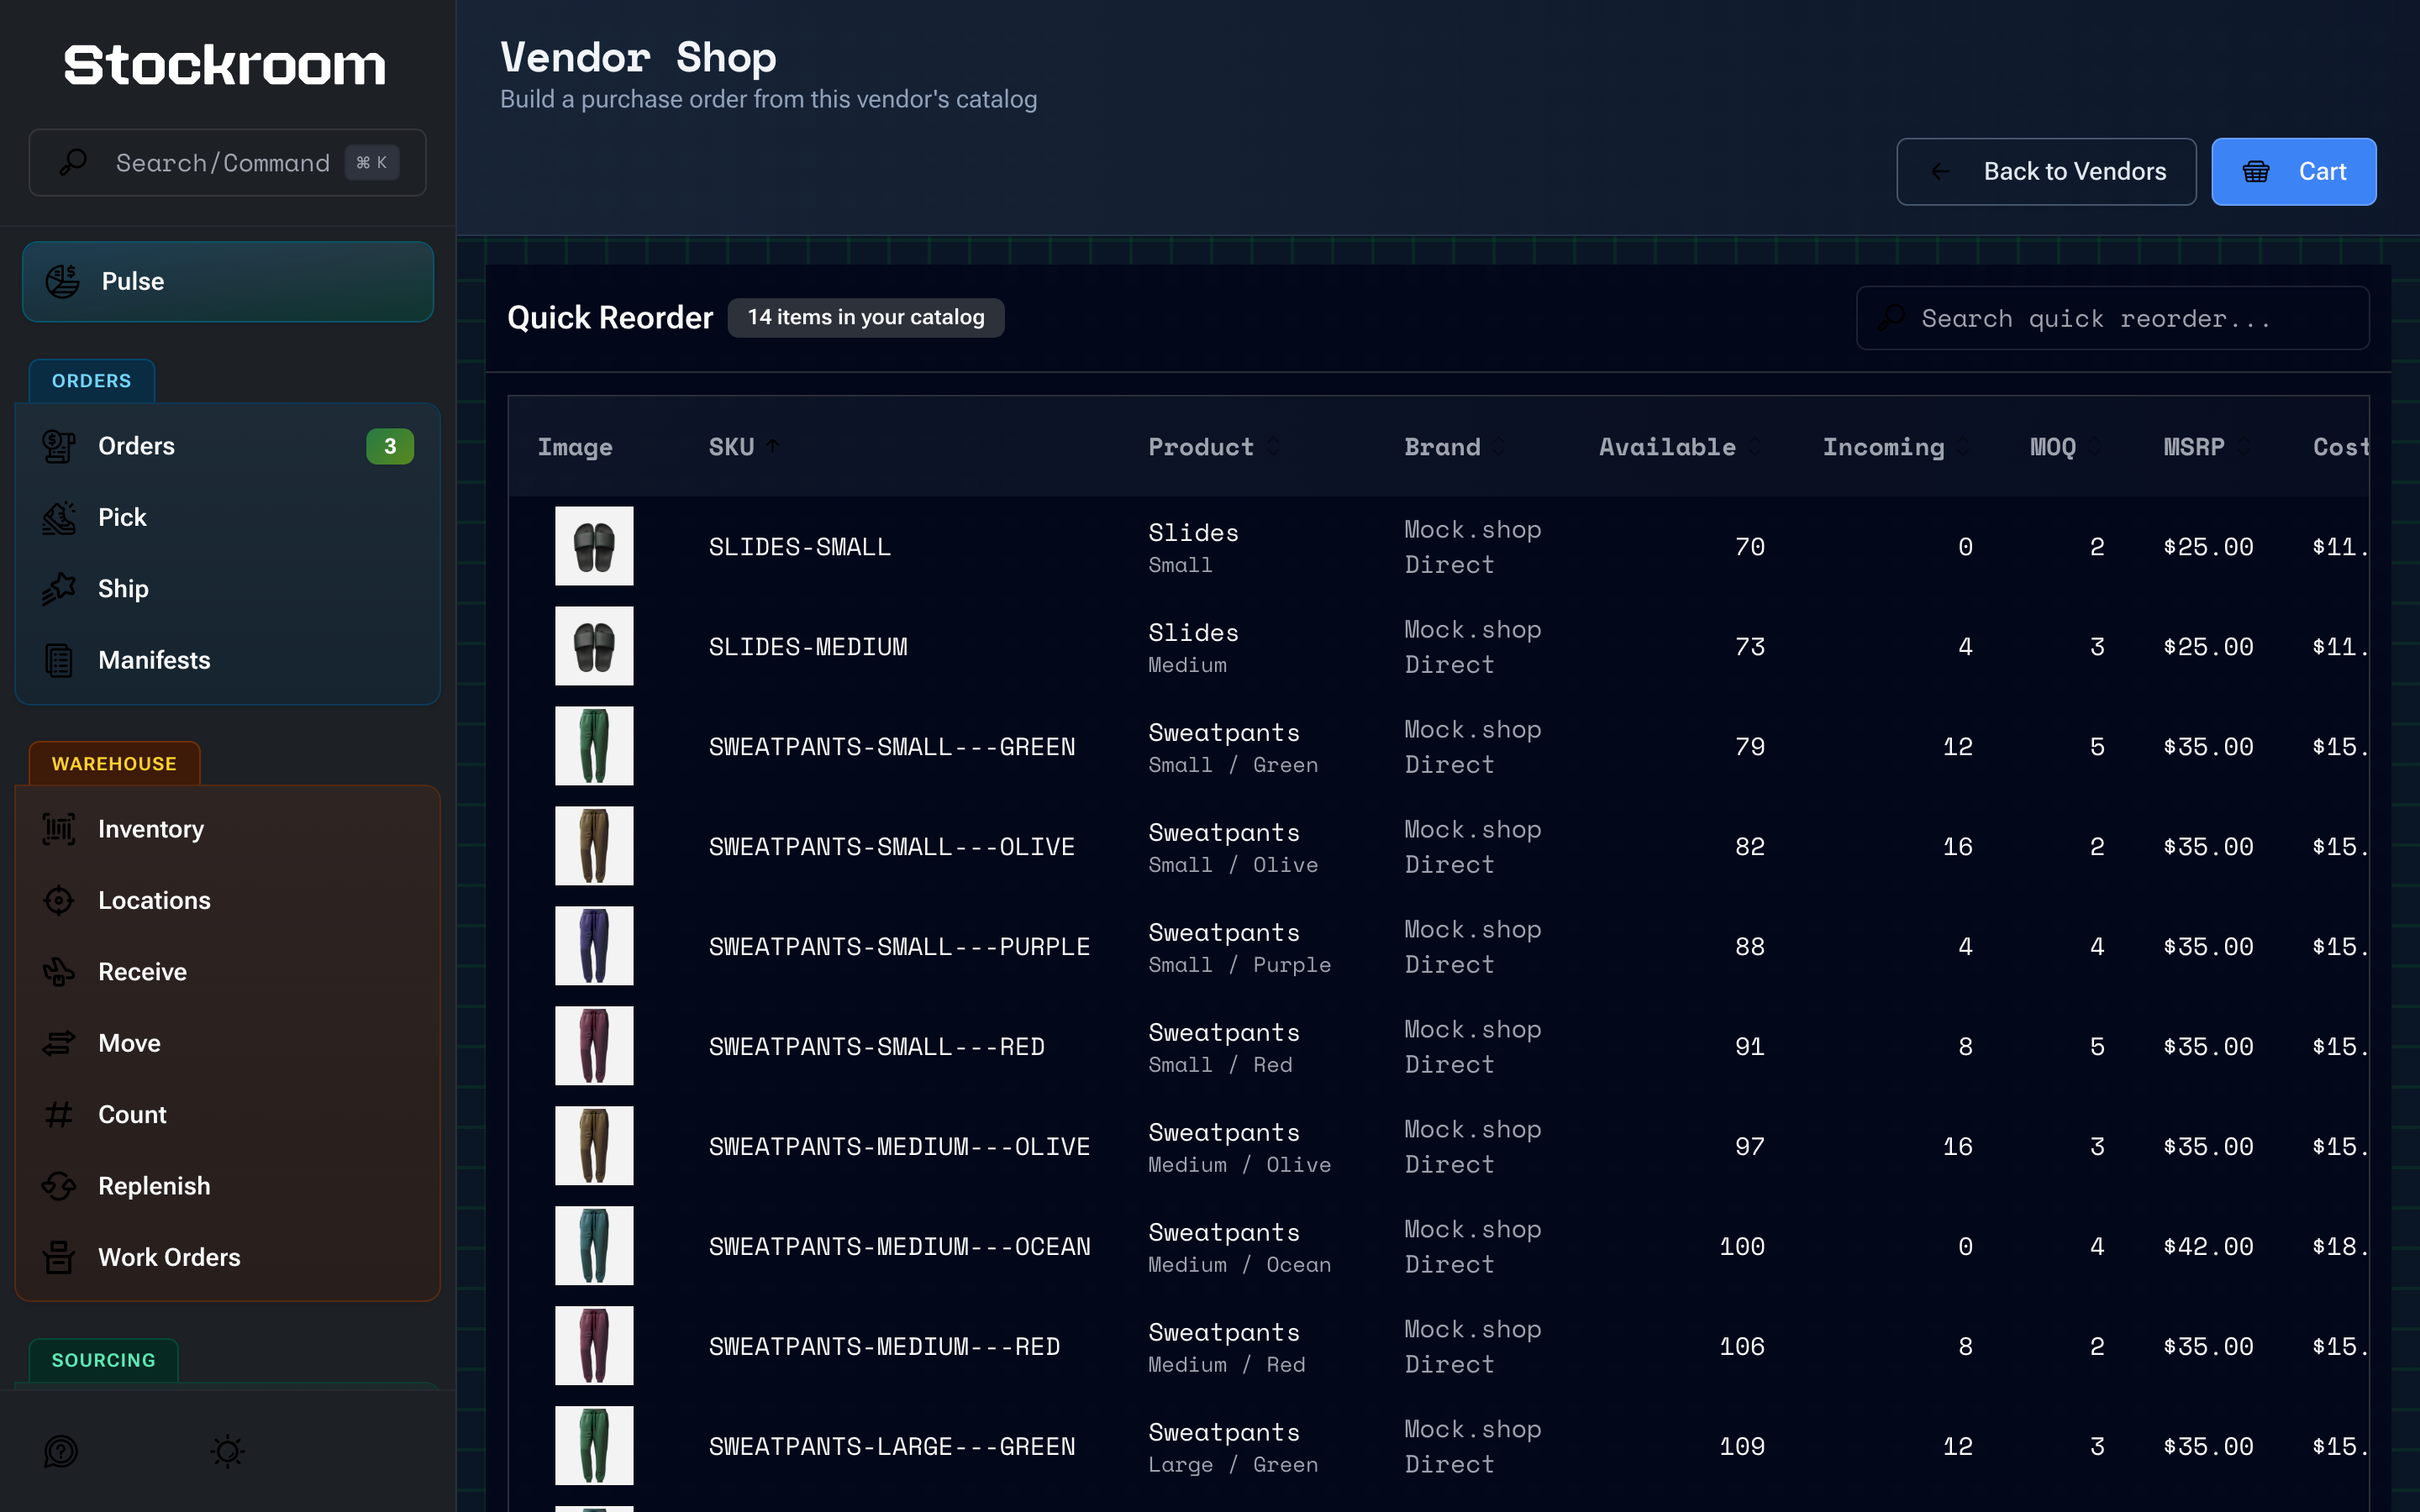
Task: Select the SWEATPANTS-MEDIUM---OCEAN SKU text
Action: [900, 1247]
